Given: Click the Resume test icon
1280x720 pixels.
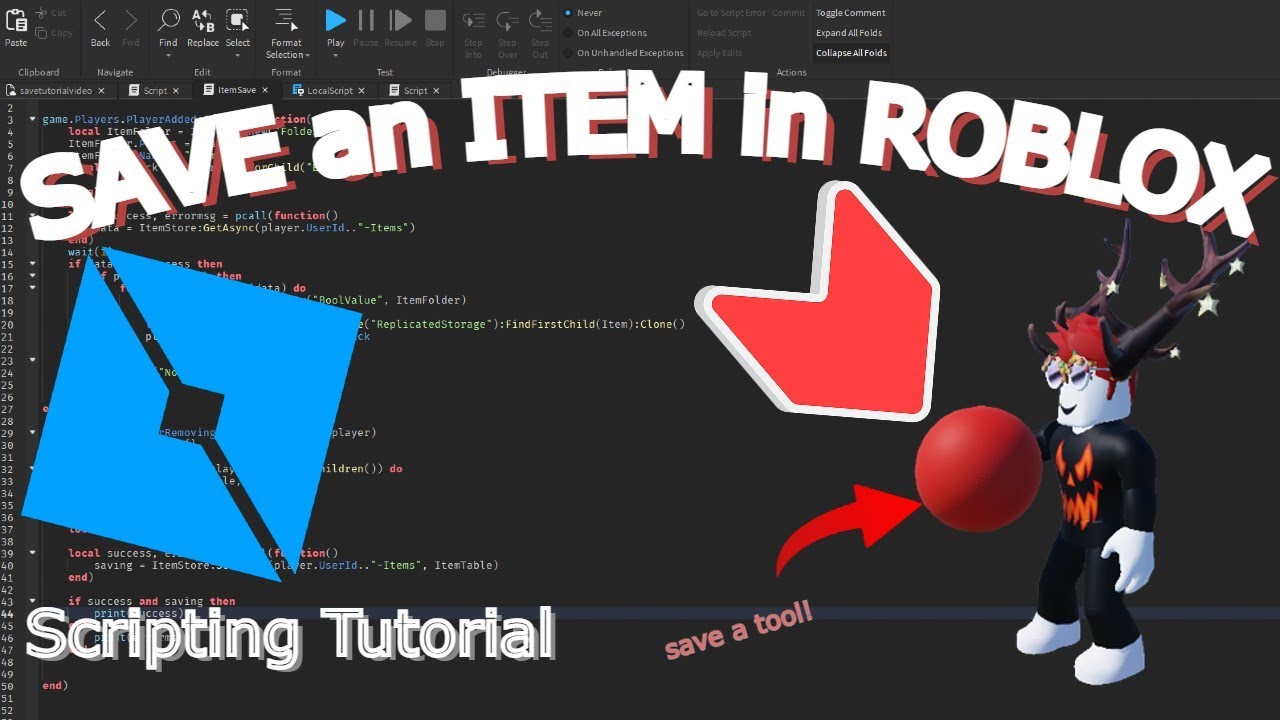Looking at the screenshot, I should point(400,19).
